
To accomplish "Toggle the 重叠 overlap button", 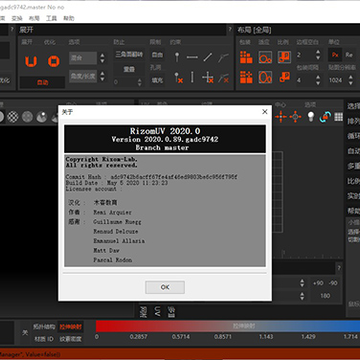I will (x=129, y=69).
